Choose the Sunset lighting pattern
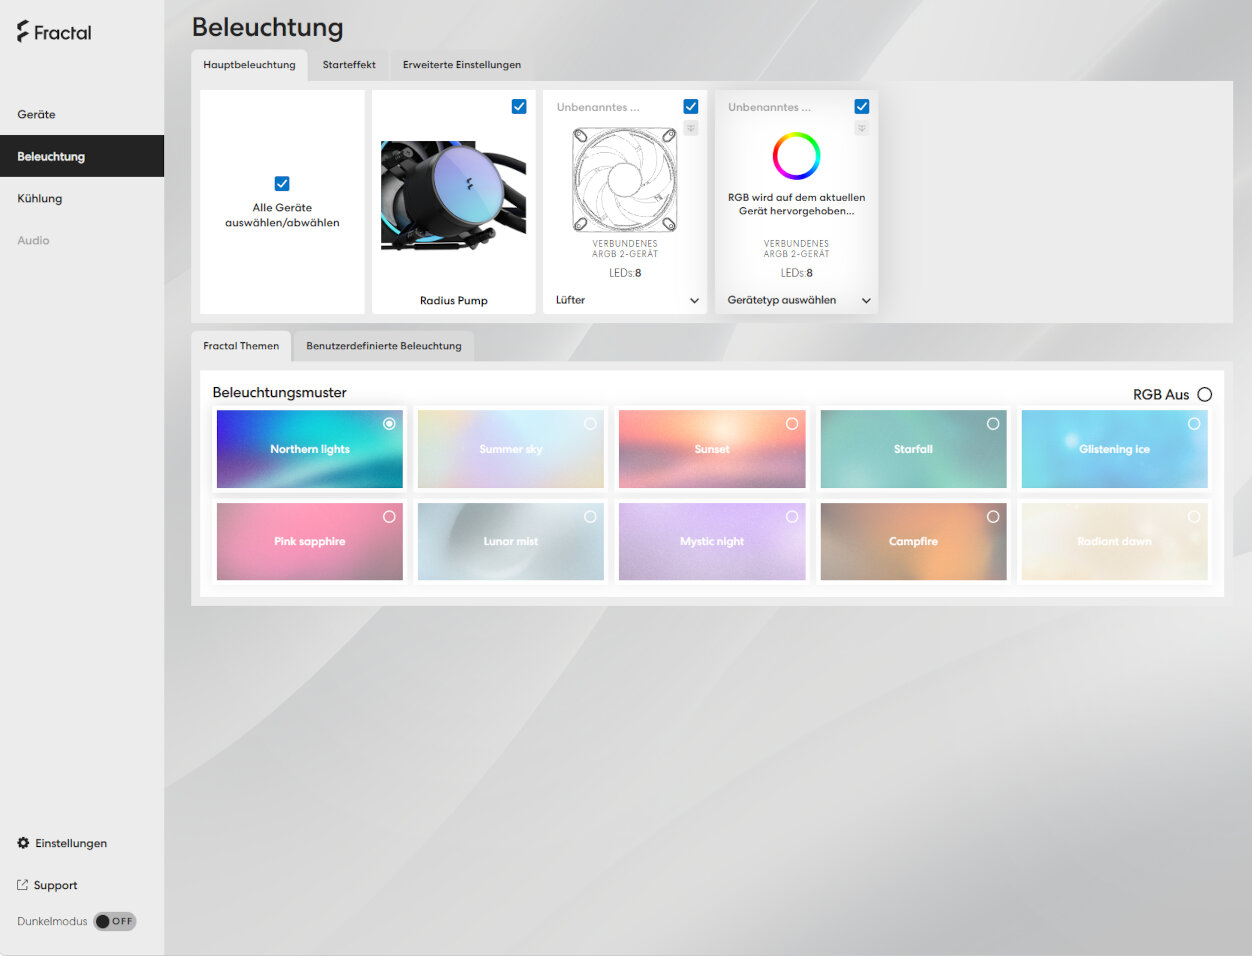This screenshot has width=1252, height=956. click(x=712, y=449)
